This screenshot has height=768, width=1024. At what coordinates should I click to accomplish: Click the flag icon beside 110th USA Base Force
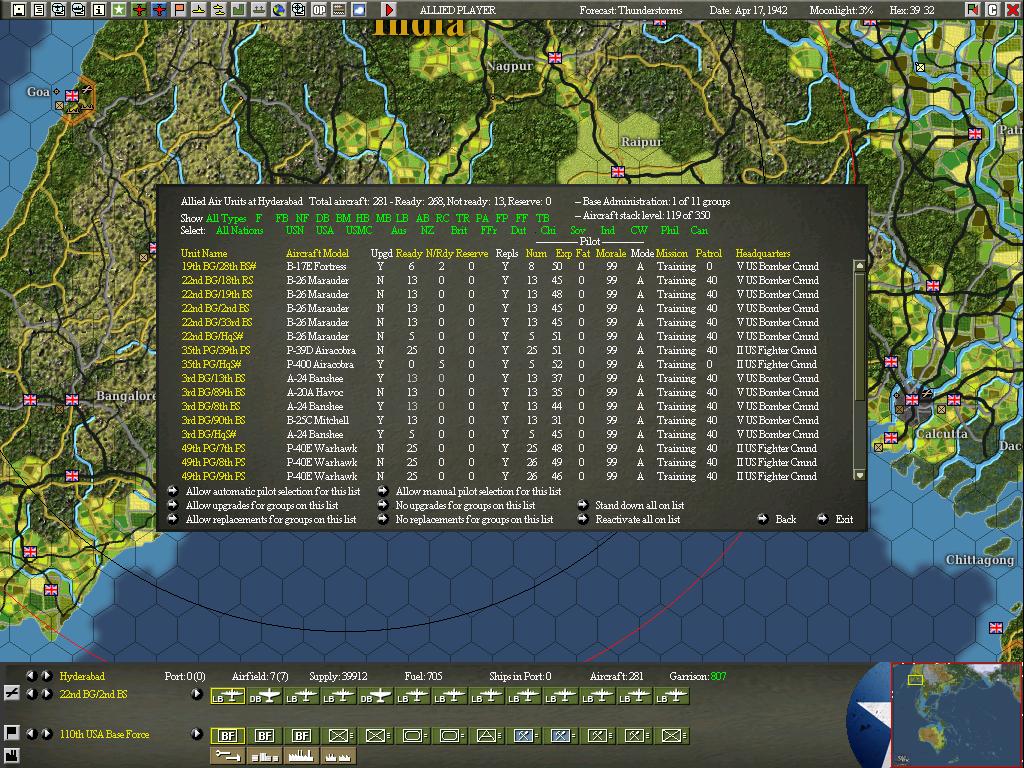tap(11, 733)
